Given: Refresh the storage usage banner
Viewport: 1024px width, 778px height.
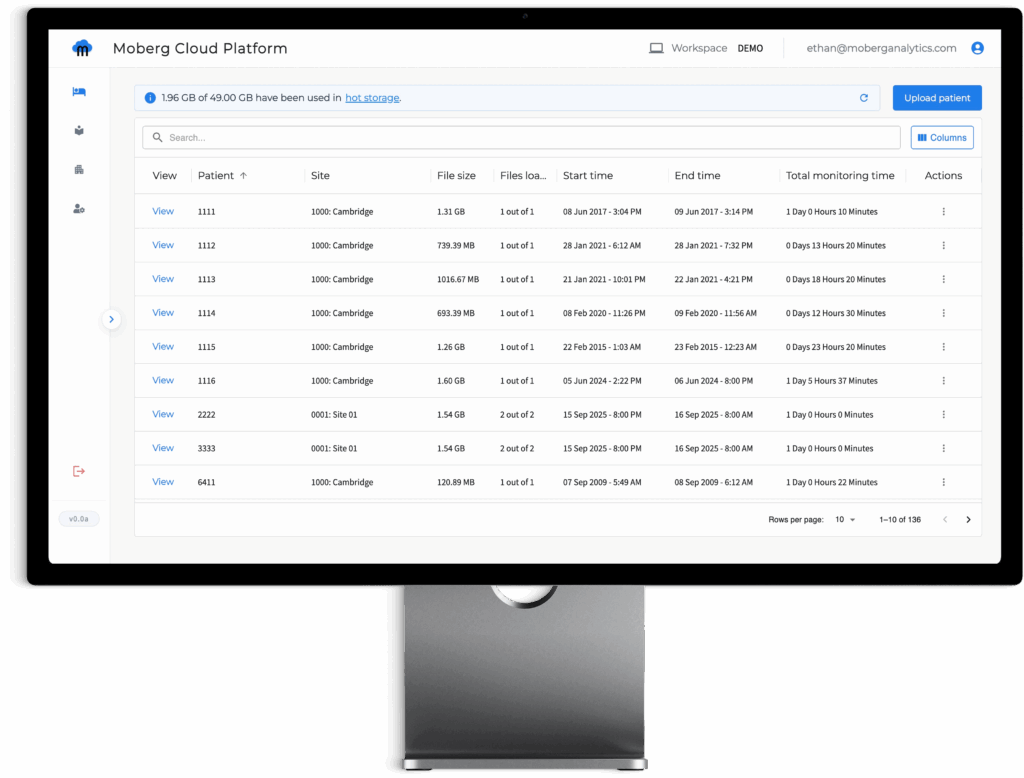Looking at the screenshot, I should 863,97.
